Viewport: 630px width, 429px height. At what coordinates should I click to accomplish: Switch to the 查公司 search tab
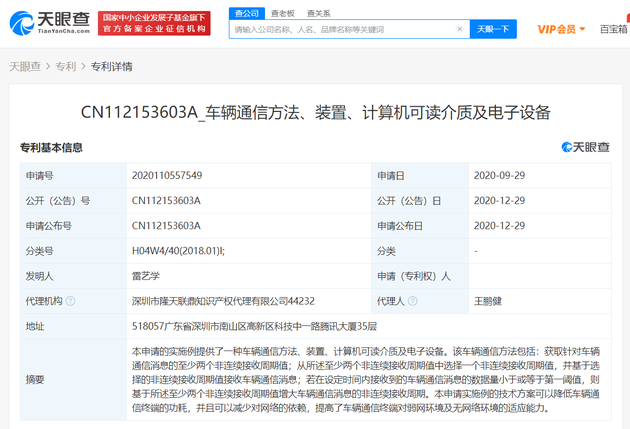247,13
